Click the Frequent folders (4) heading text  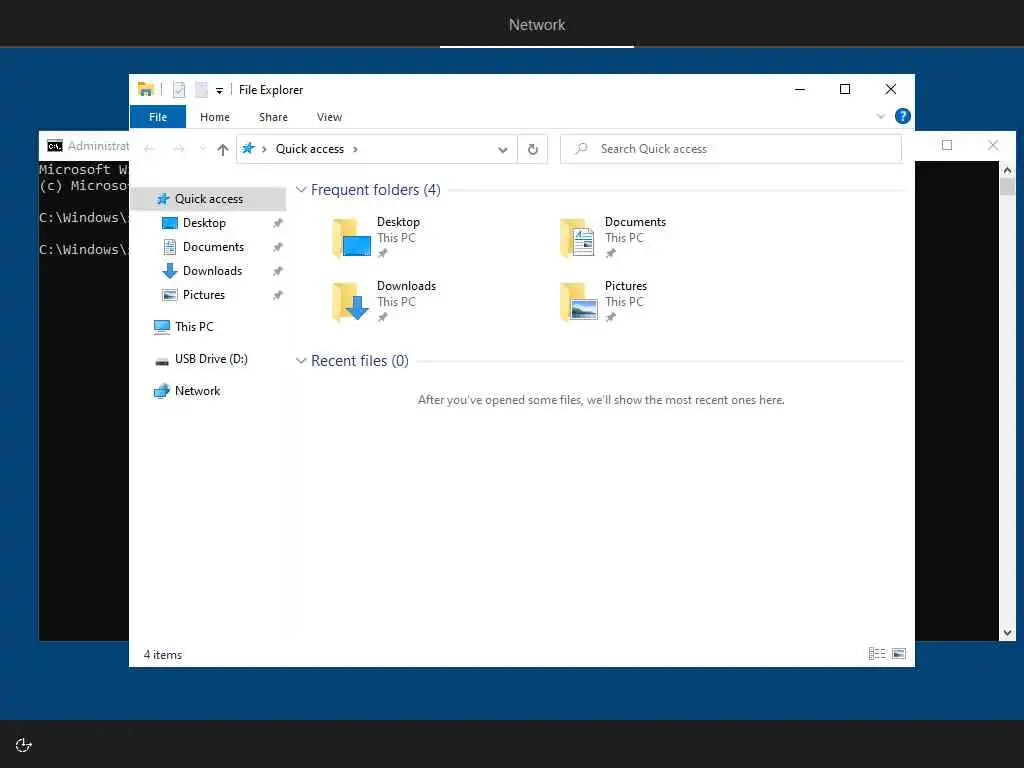coord(376,190)
